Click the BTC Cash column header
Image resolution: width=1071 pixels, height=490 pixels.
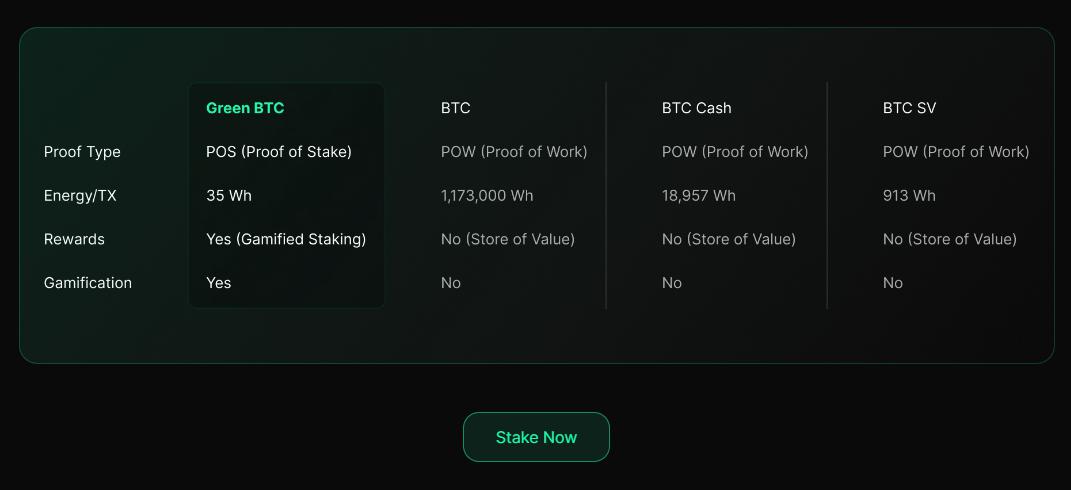(696, 108)
